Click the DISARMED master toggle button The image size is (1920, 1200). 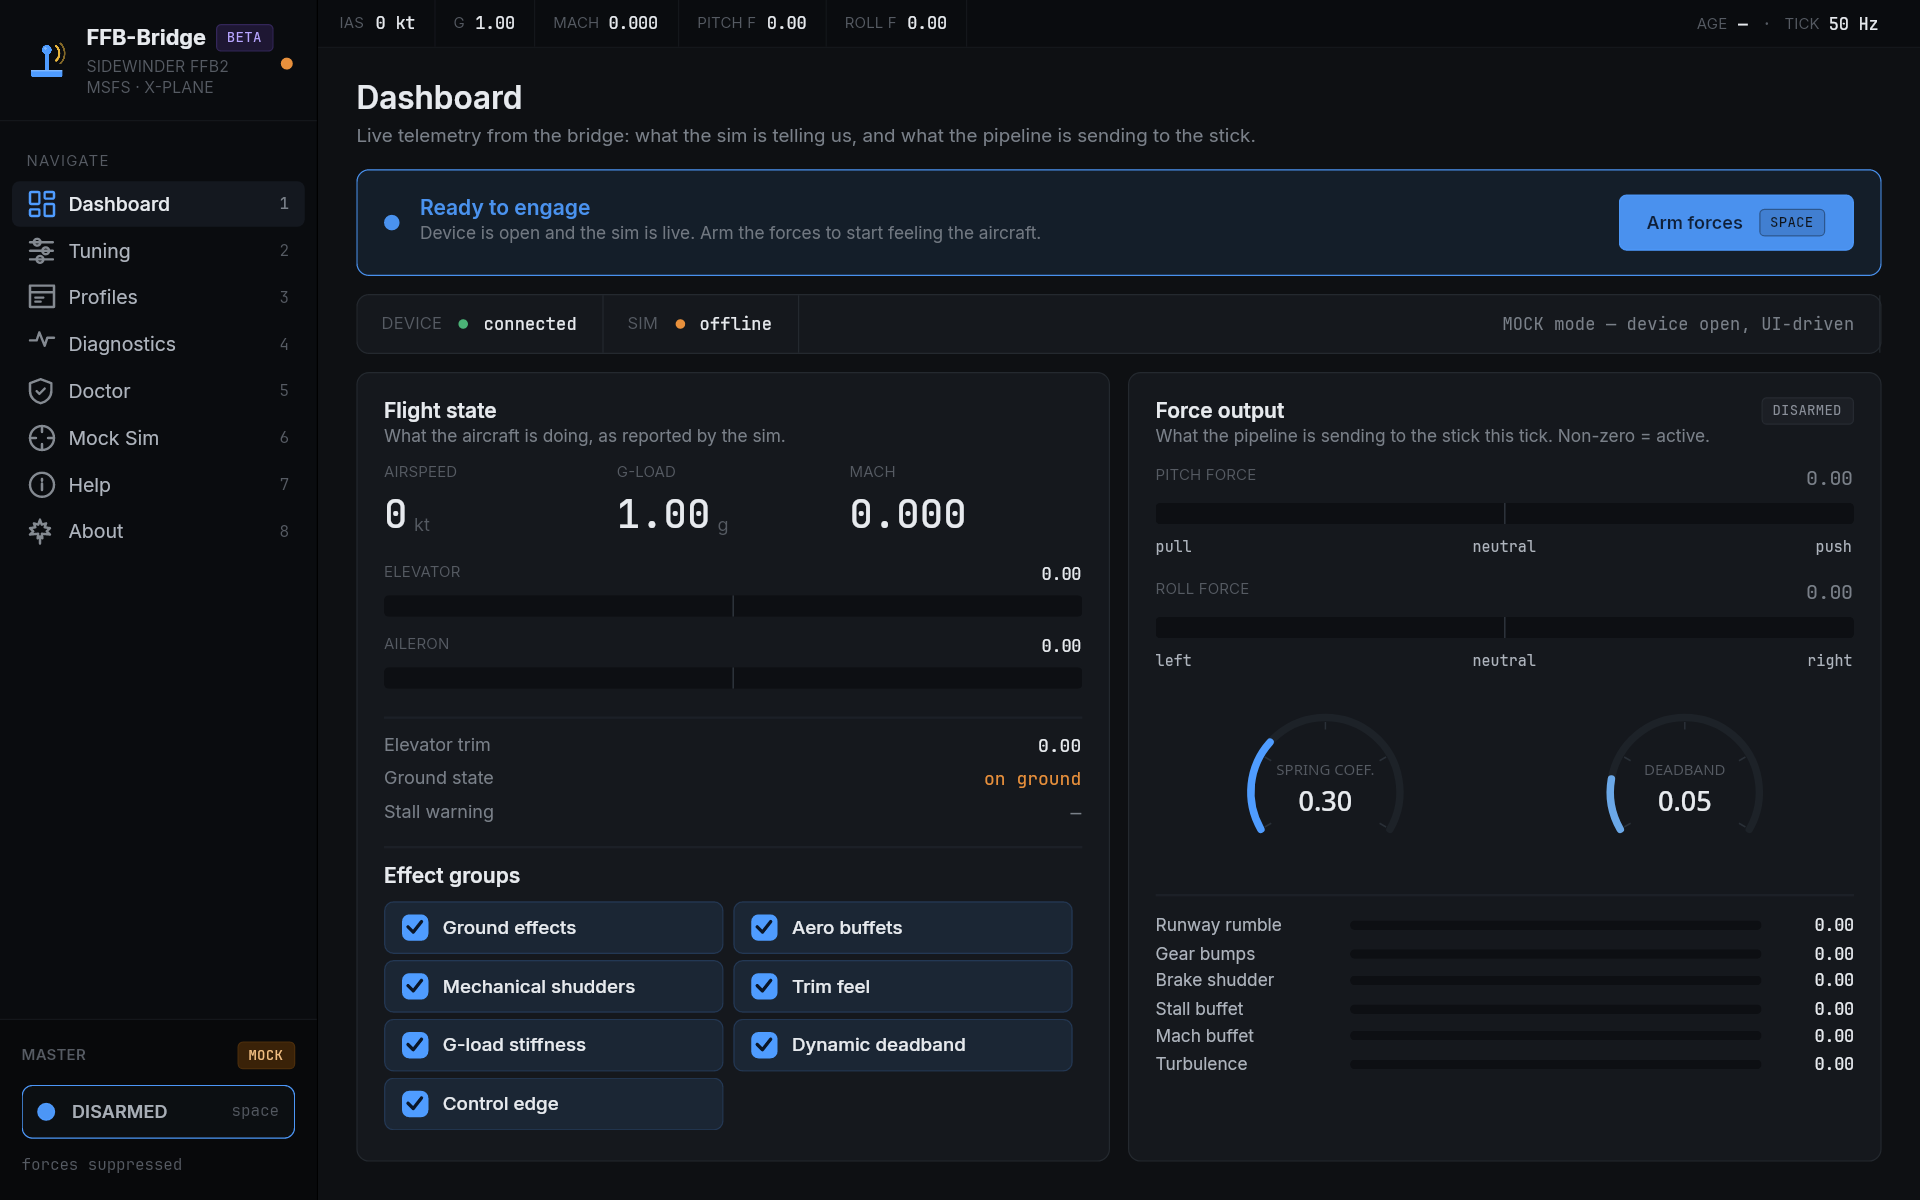tap(158, 1112)
